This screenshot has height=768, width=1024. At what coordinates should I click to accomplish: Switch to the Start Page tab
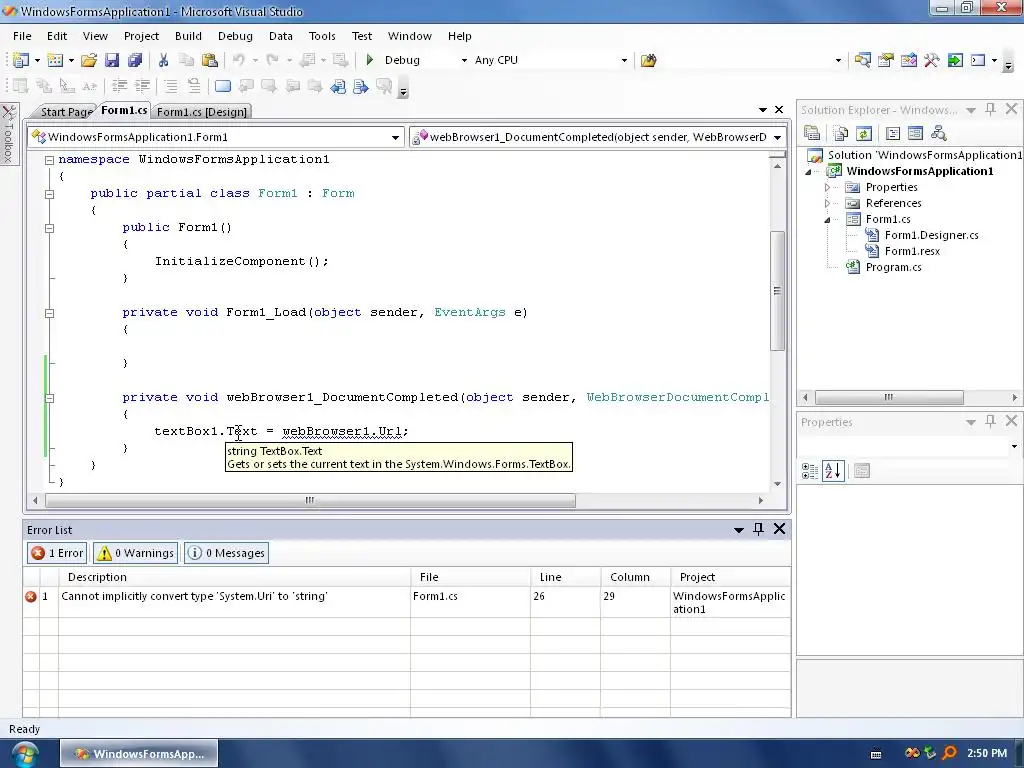click(x=66, y=112)
